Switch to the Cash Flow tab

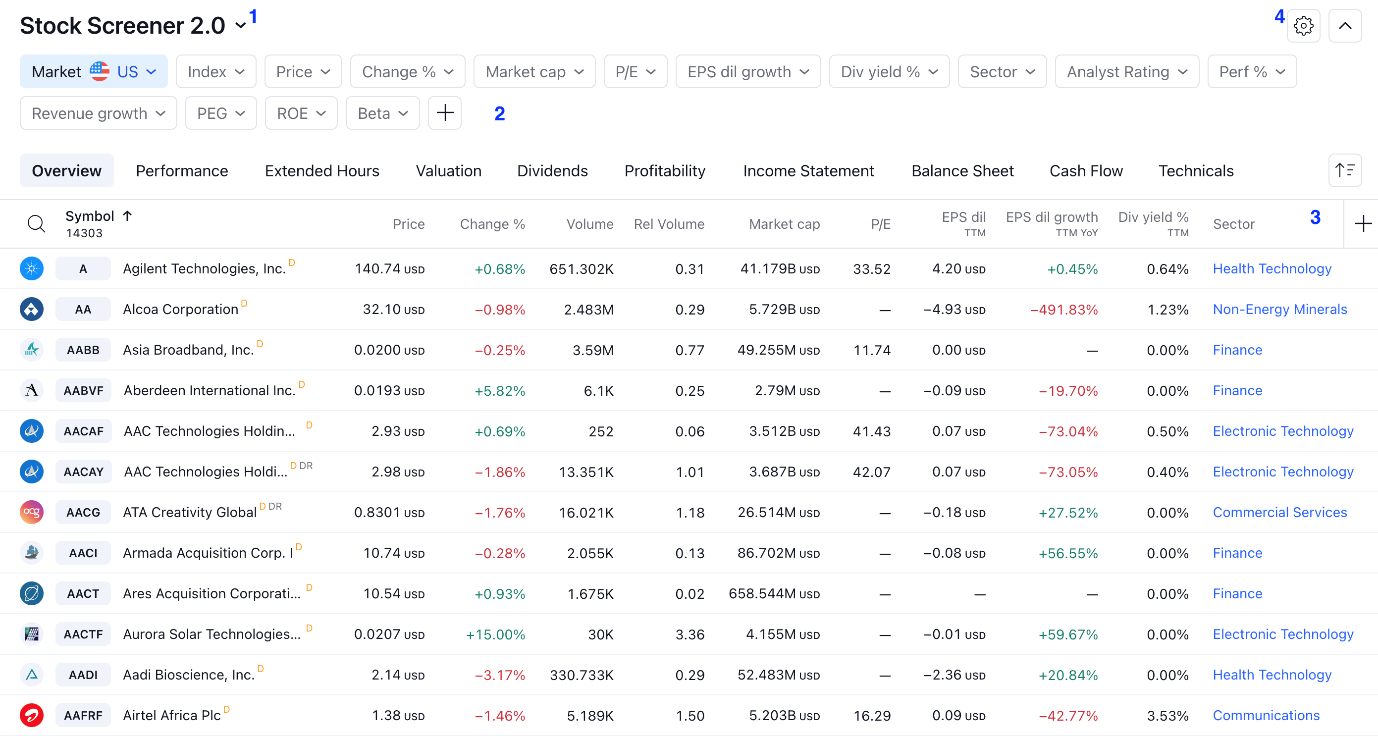click(x=1086, y=170)
